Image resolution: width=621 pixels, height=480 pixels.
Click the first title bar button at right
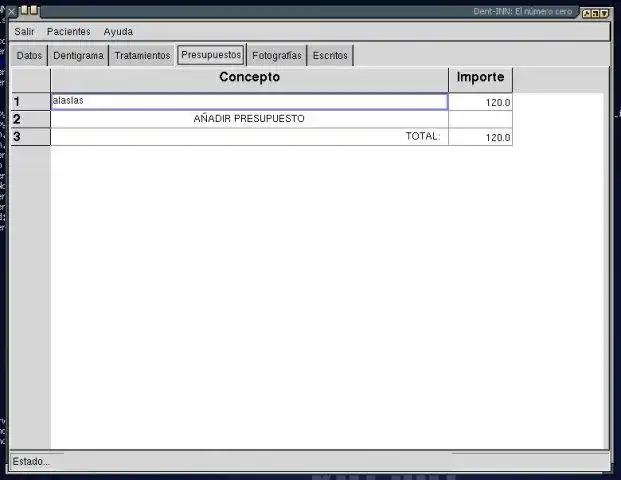pos(587,14)
